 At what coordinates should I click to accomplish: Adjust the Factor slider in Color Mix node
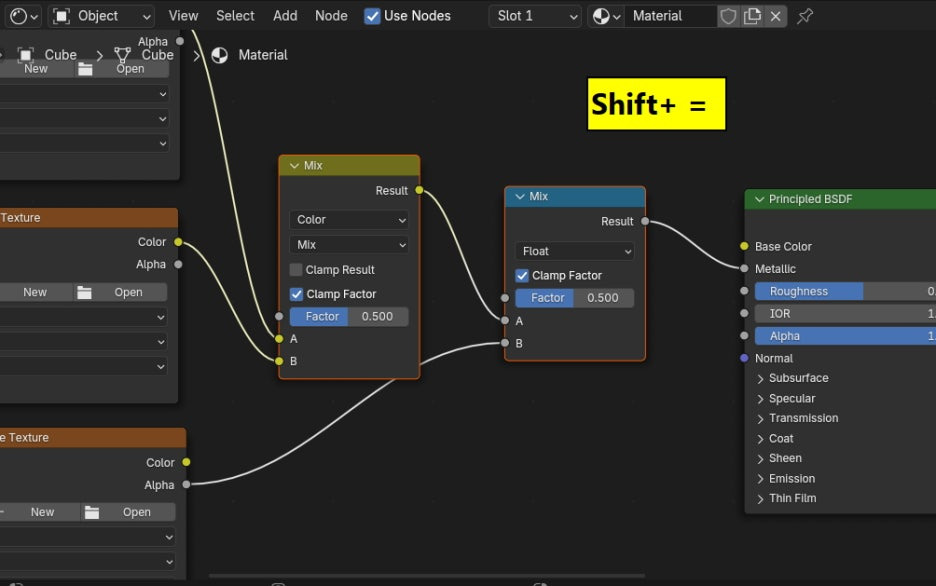349,316
